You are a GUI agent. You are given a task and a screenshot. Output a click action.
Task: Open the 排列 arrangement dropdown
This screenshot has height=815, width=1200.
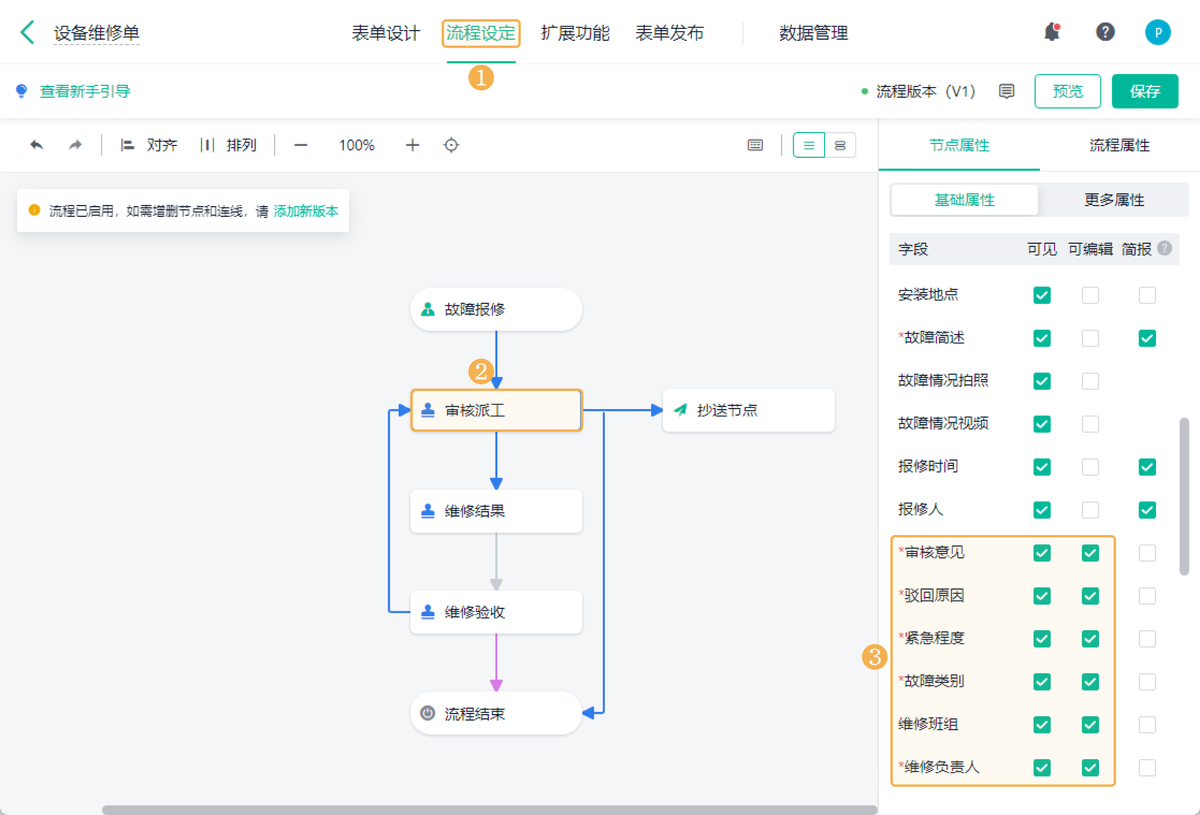click(x=228, y=145)
